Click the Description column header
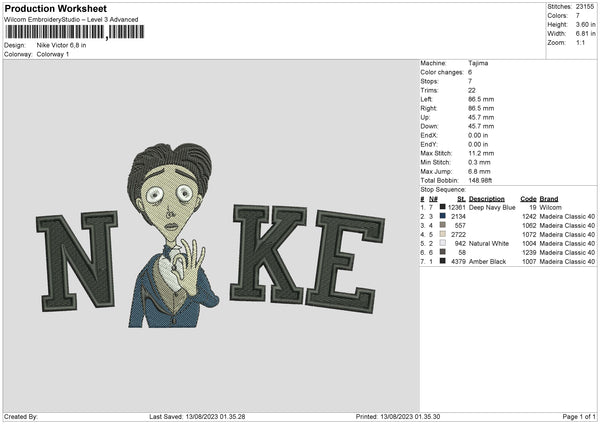 [486, 198]
